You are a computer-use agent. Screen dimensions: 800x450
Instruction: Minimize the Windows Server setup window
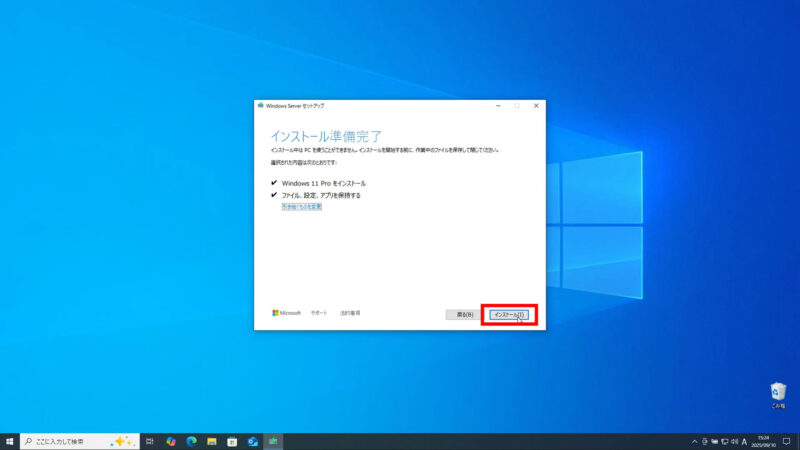[498, 105]
